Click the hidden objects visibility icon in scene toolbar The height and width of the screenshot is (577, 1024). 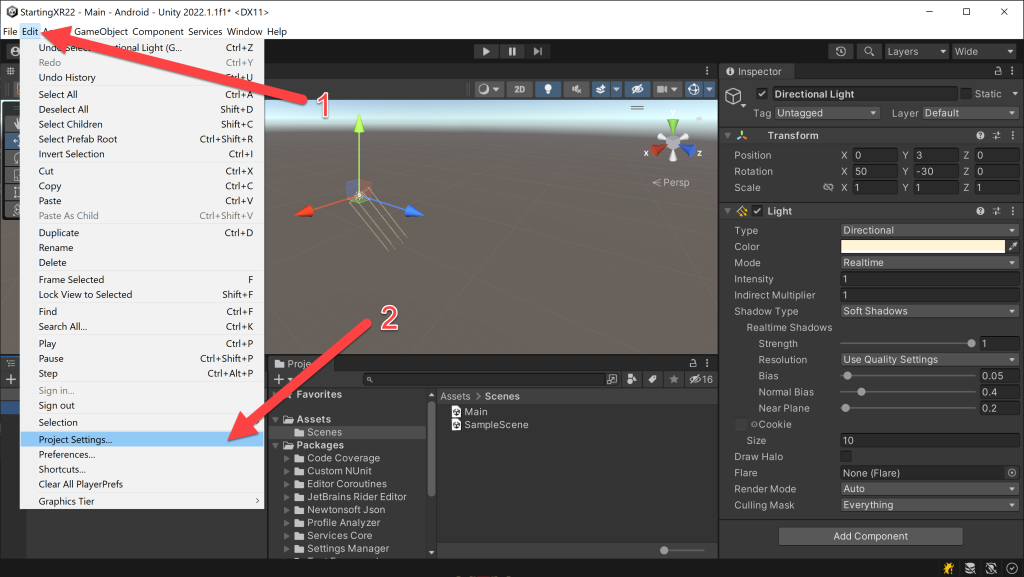637,89
